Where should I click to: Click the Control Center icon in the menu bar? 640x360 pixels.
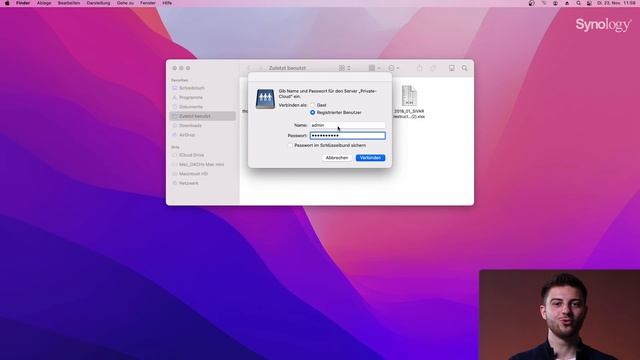(589, 3)
